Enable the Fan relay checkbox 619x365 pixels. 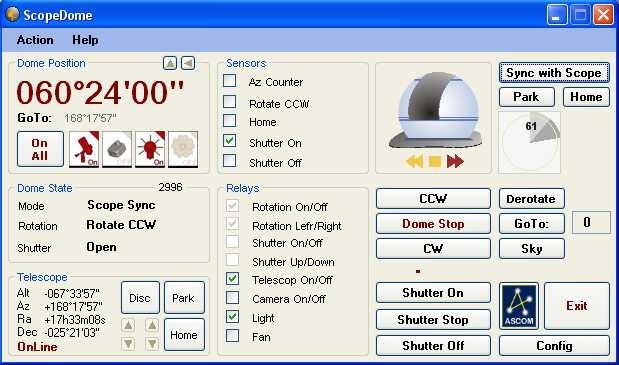(233, 336)
